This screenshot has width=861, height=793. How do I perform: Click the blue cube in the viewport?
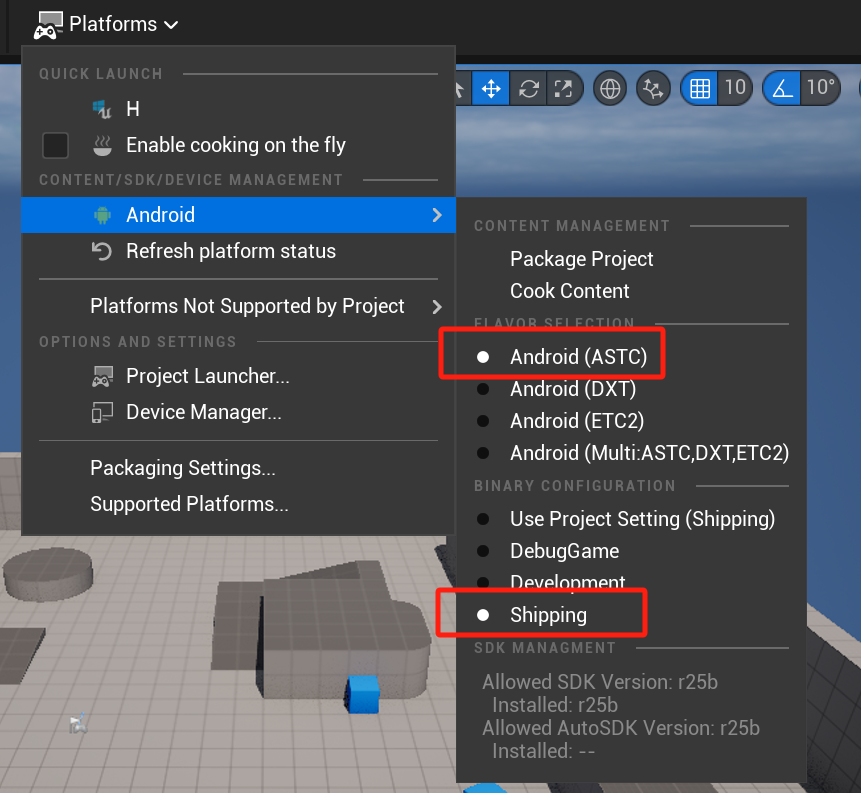click(363, 694)
